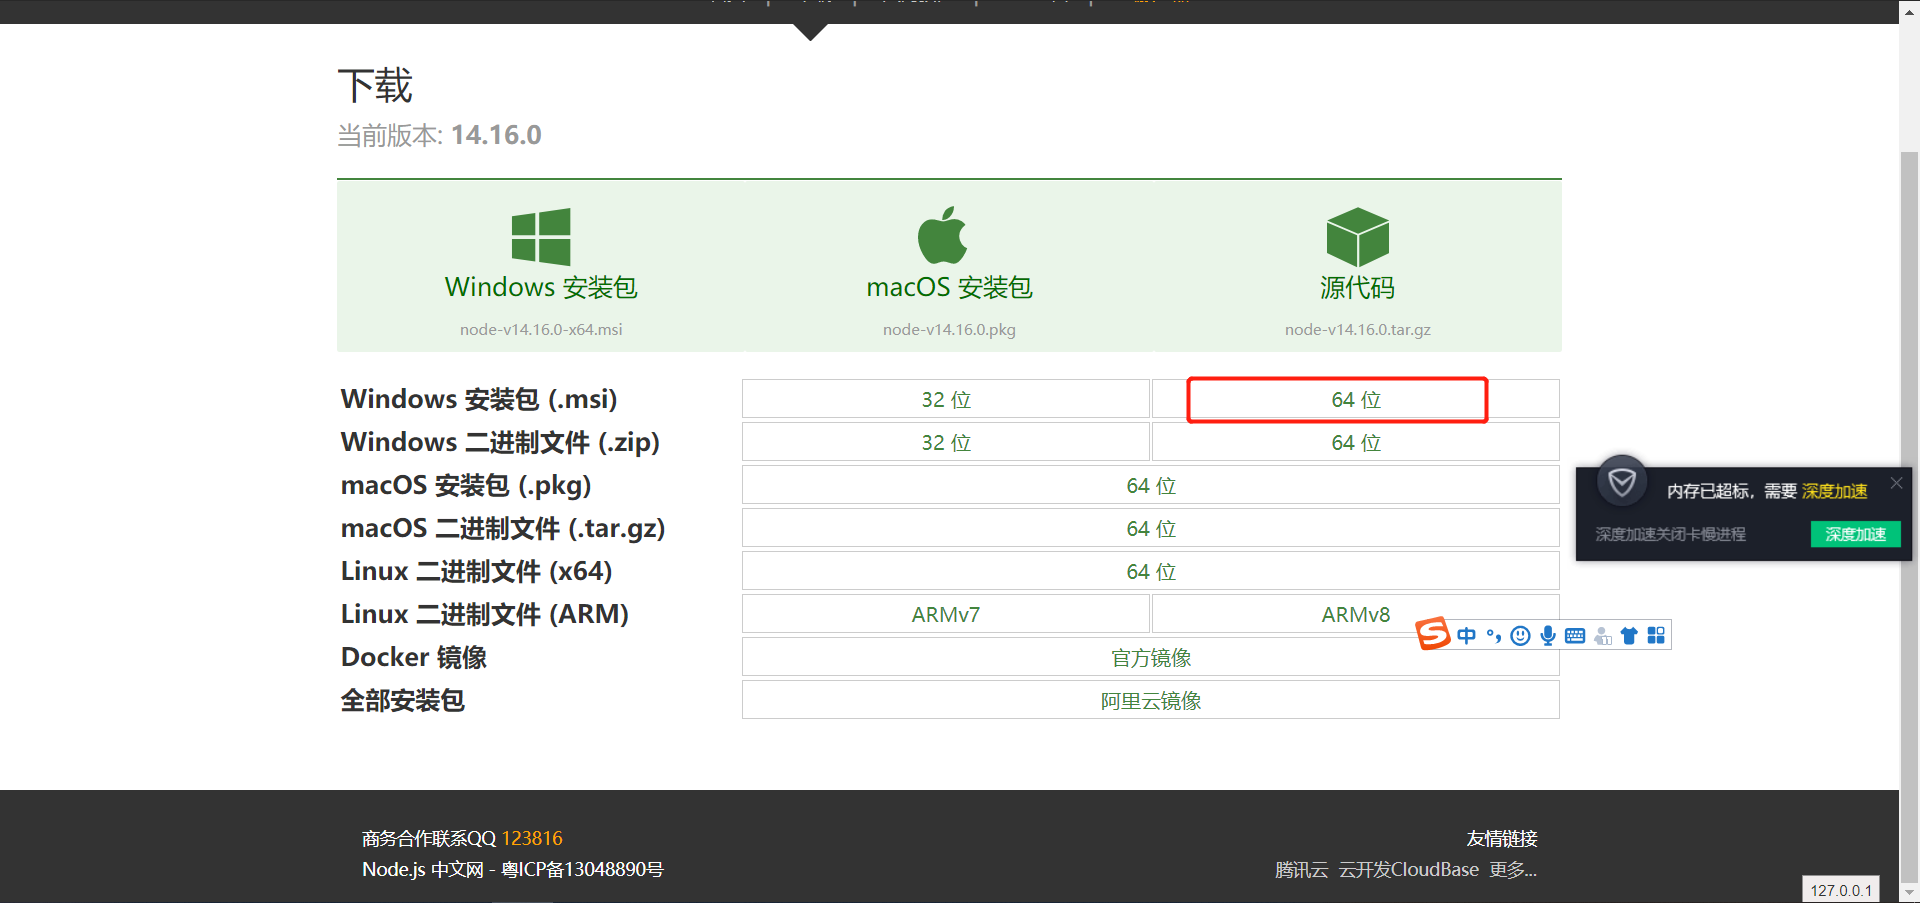Open the Sogou input method logo menu

pyautogui.click(x=1433, y=633)
